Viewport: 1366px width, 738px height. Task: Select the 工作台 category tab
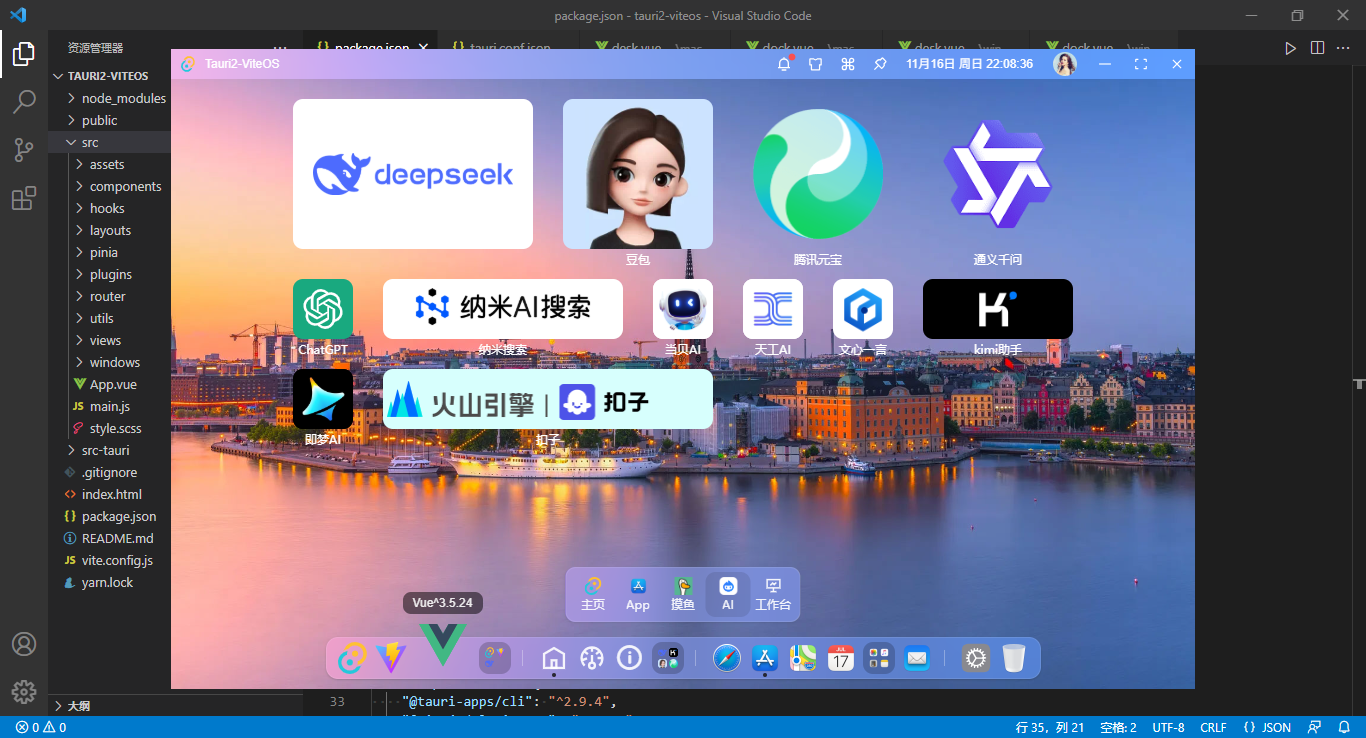(772, 594)
